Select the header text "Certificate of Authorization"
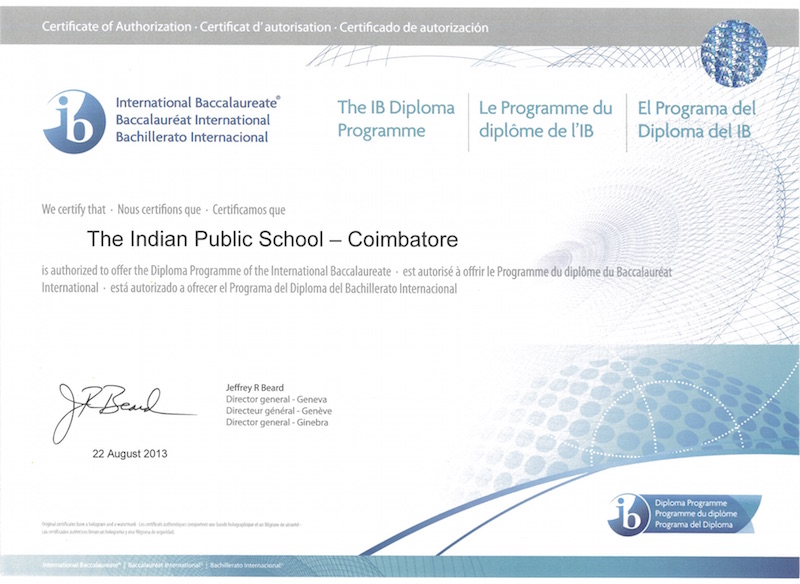This screenshot has height=584, width=800. 116,27
